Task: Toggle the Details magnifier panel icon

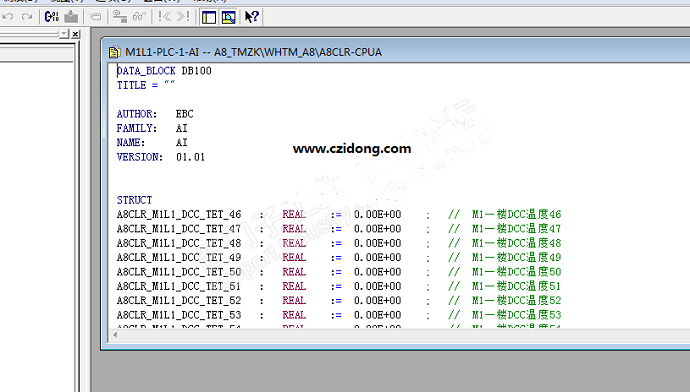Action: click(228, 17)
